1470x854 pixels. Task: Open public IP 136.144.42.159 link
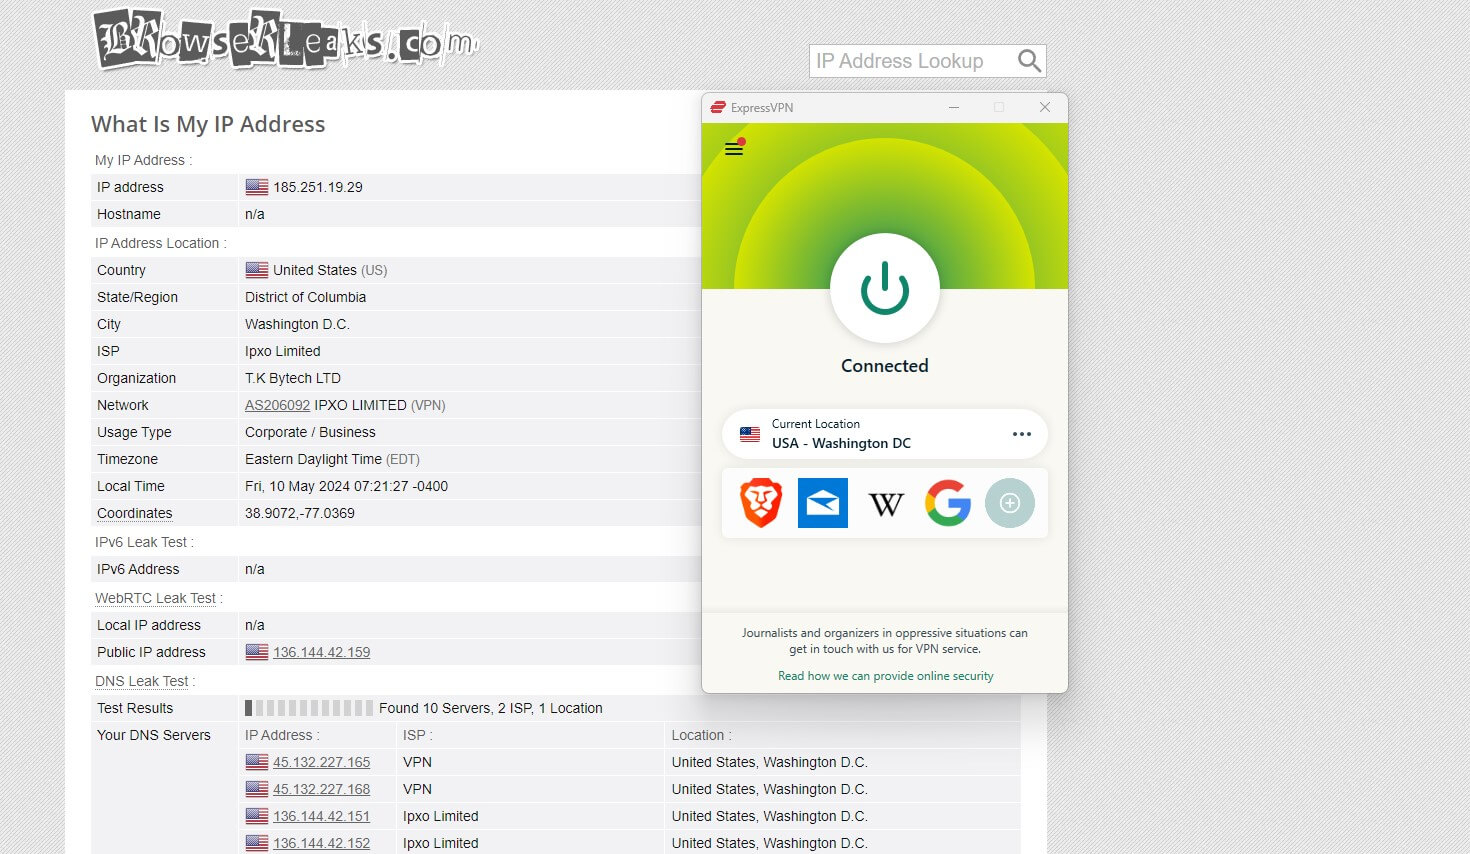click(x=321, y=652)
